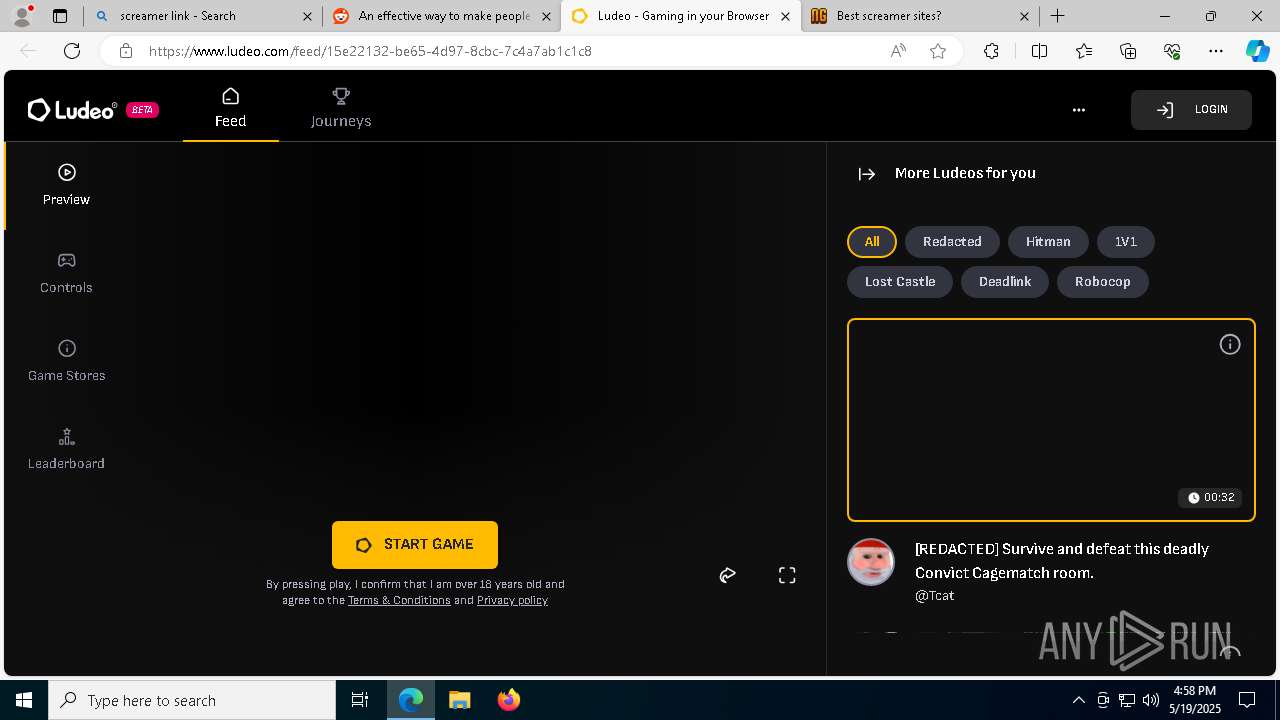1280x720 pixels.
Task: Select the Lost Castle filter chip
Action: click(x=900, y=282)
